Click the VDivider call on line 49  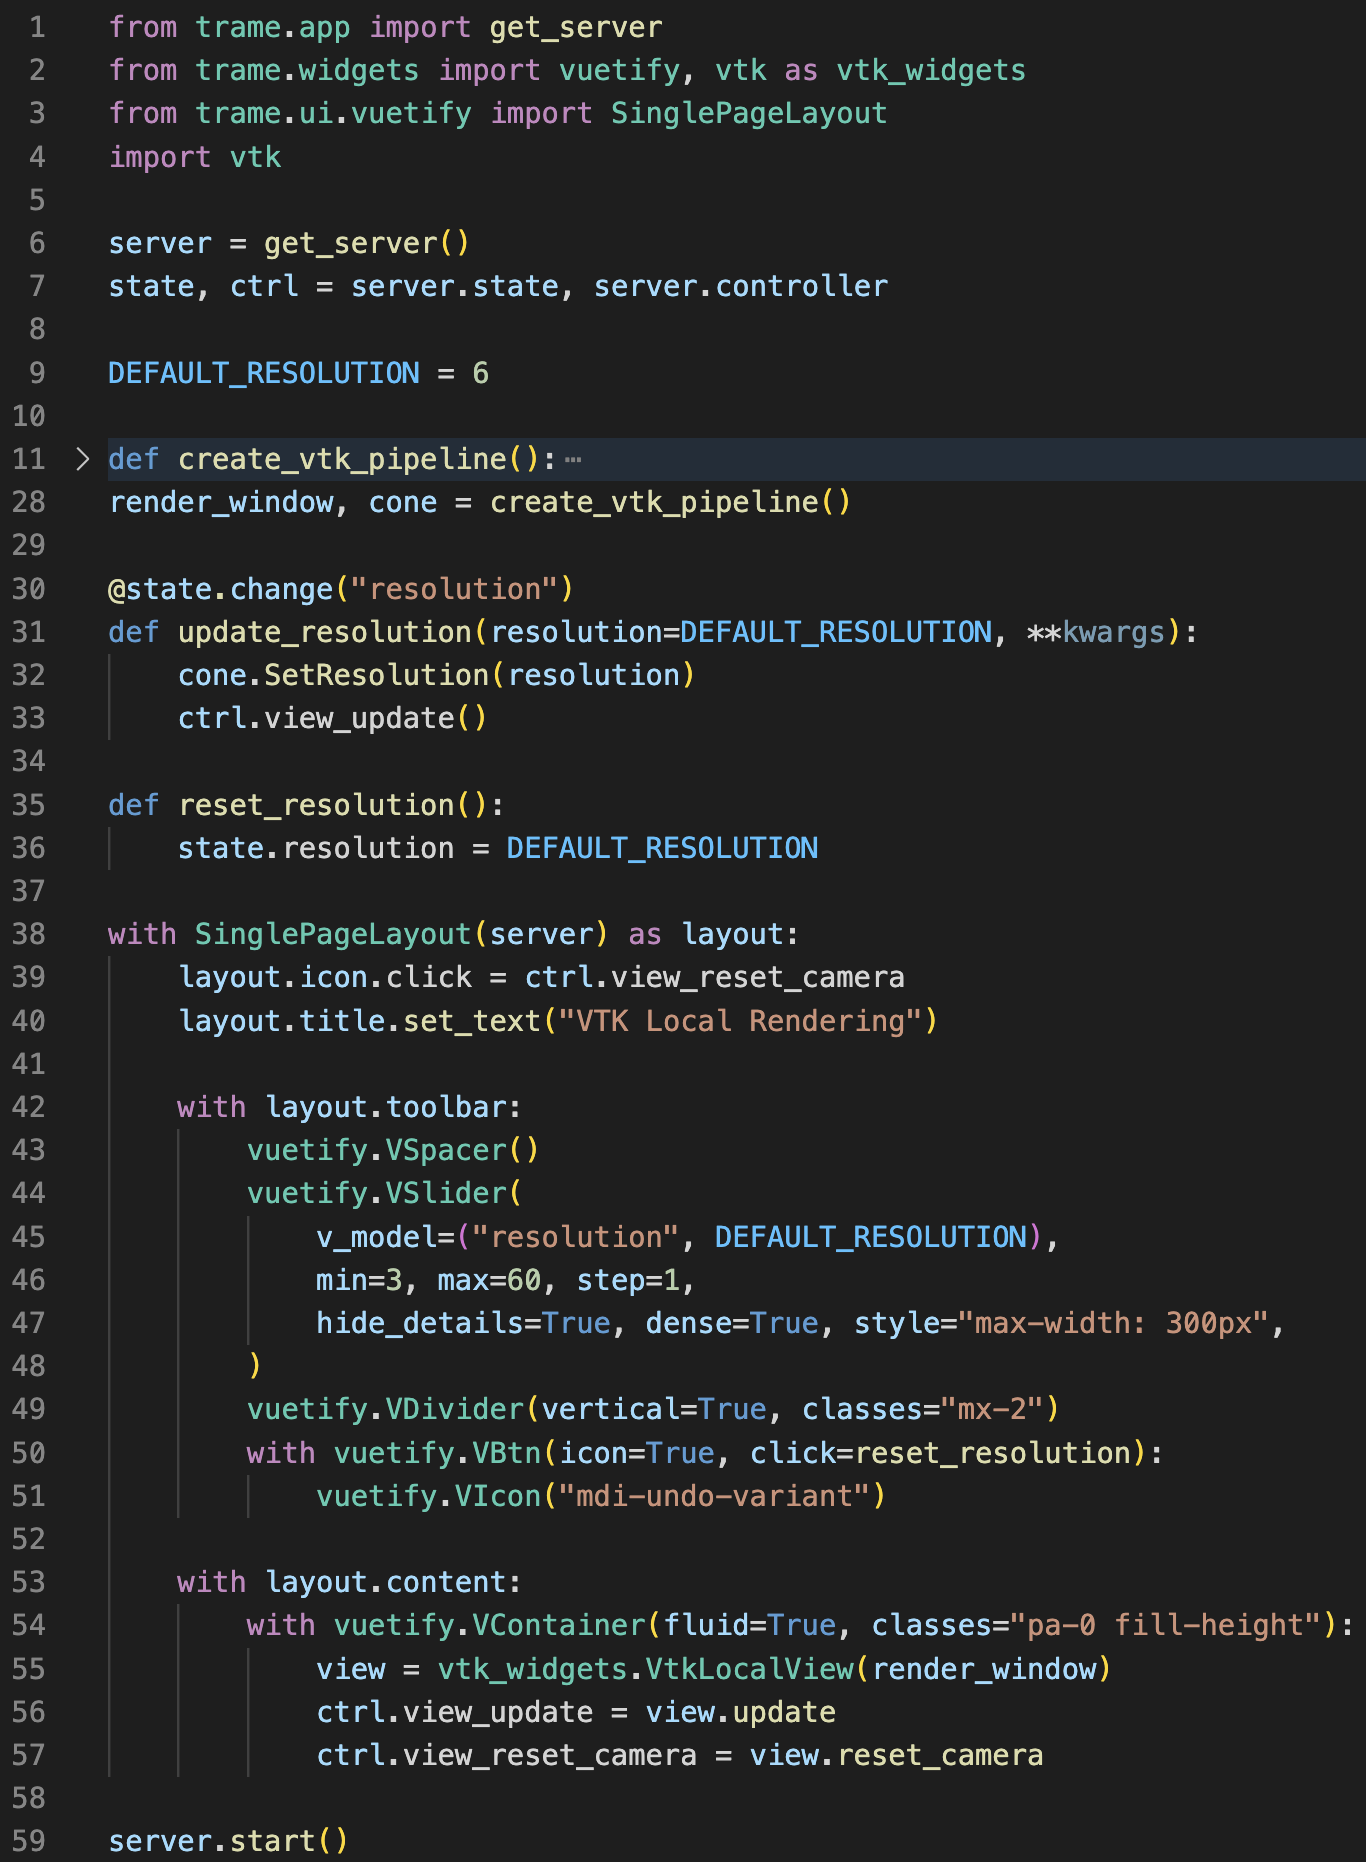point(455,1409)
